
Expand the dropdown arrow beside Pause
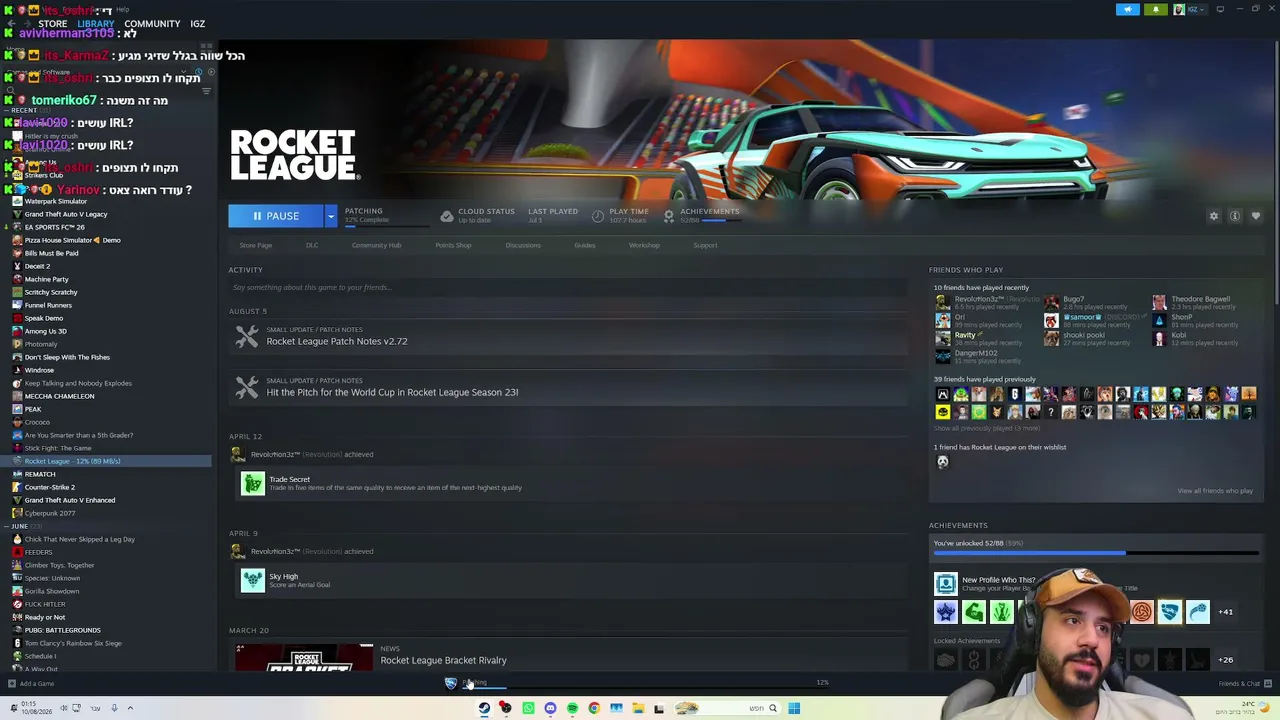click(x=331, y=216)
